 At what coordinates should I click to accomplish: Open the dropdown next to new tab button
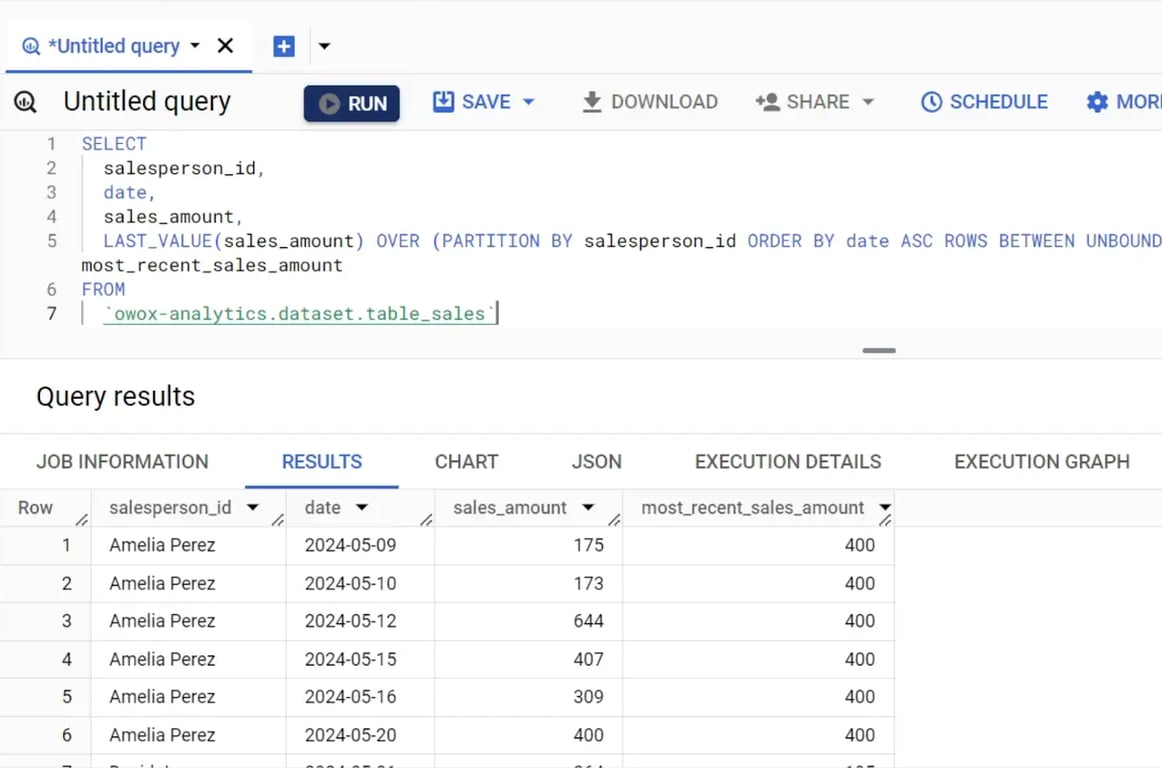coord(324,46)
